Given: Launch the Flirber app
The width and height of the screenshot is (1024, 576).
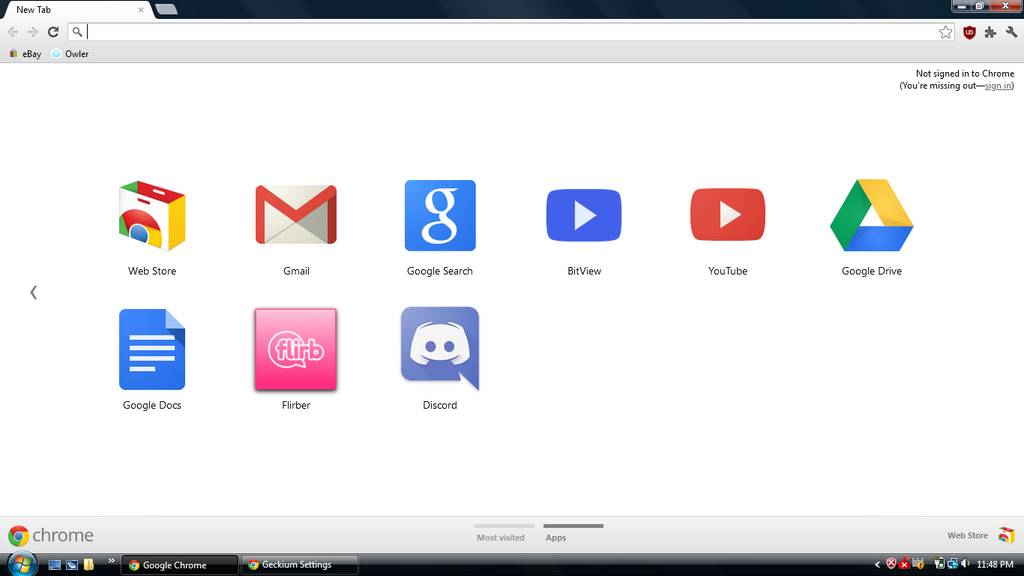Looking at the screenshot, I should (296, 349).
